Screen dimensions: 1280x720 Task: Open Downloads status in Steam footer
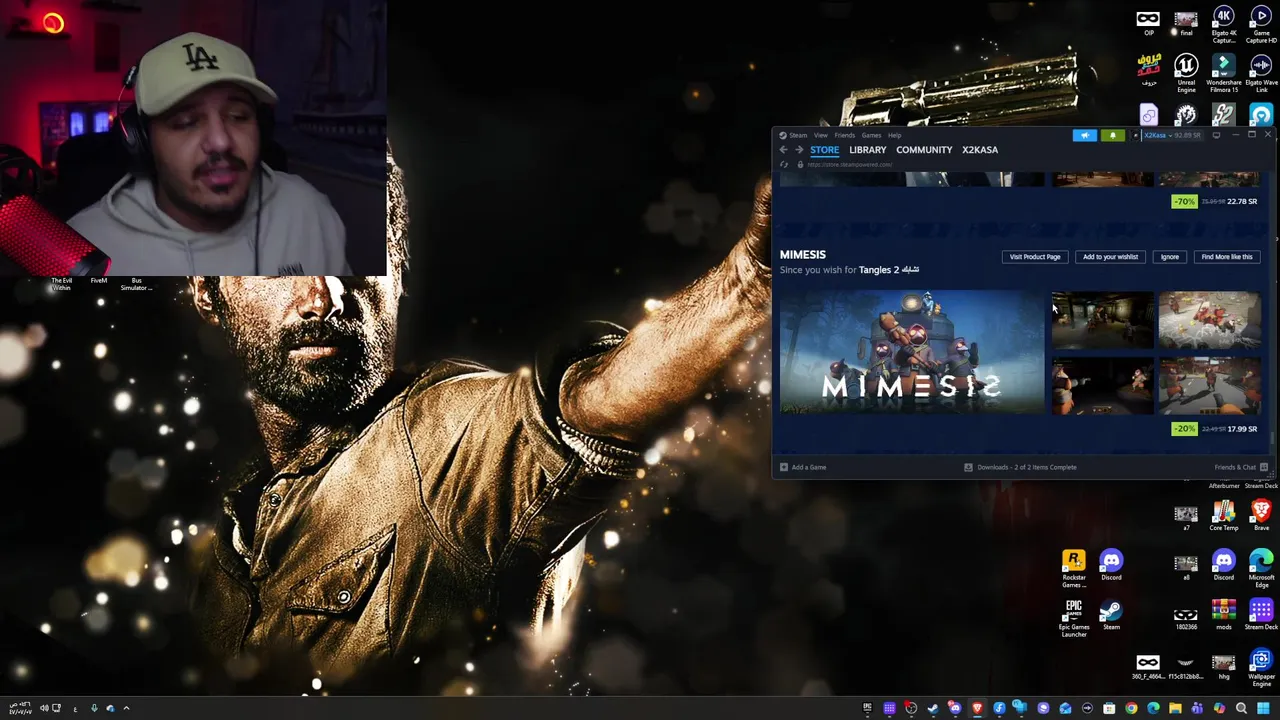pyautogui.click(x=1021, y=467)
